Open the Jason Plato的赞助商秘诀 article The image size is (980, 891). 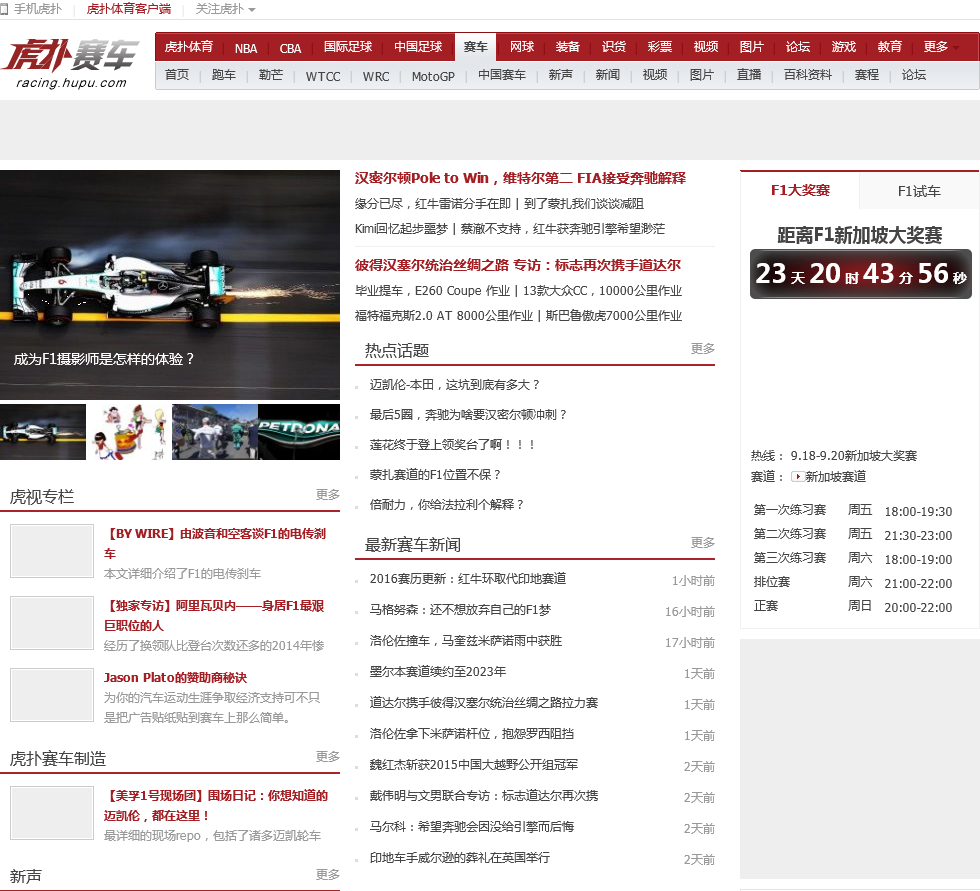(175, 678)
